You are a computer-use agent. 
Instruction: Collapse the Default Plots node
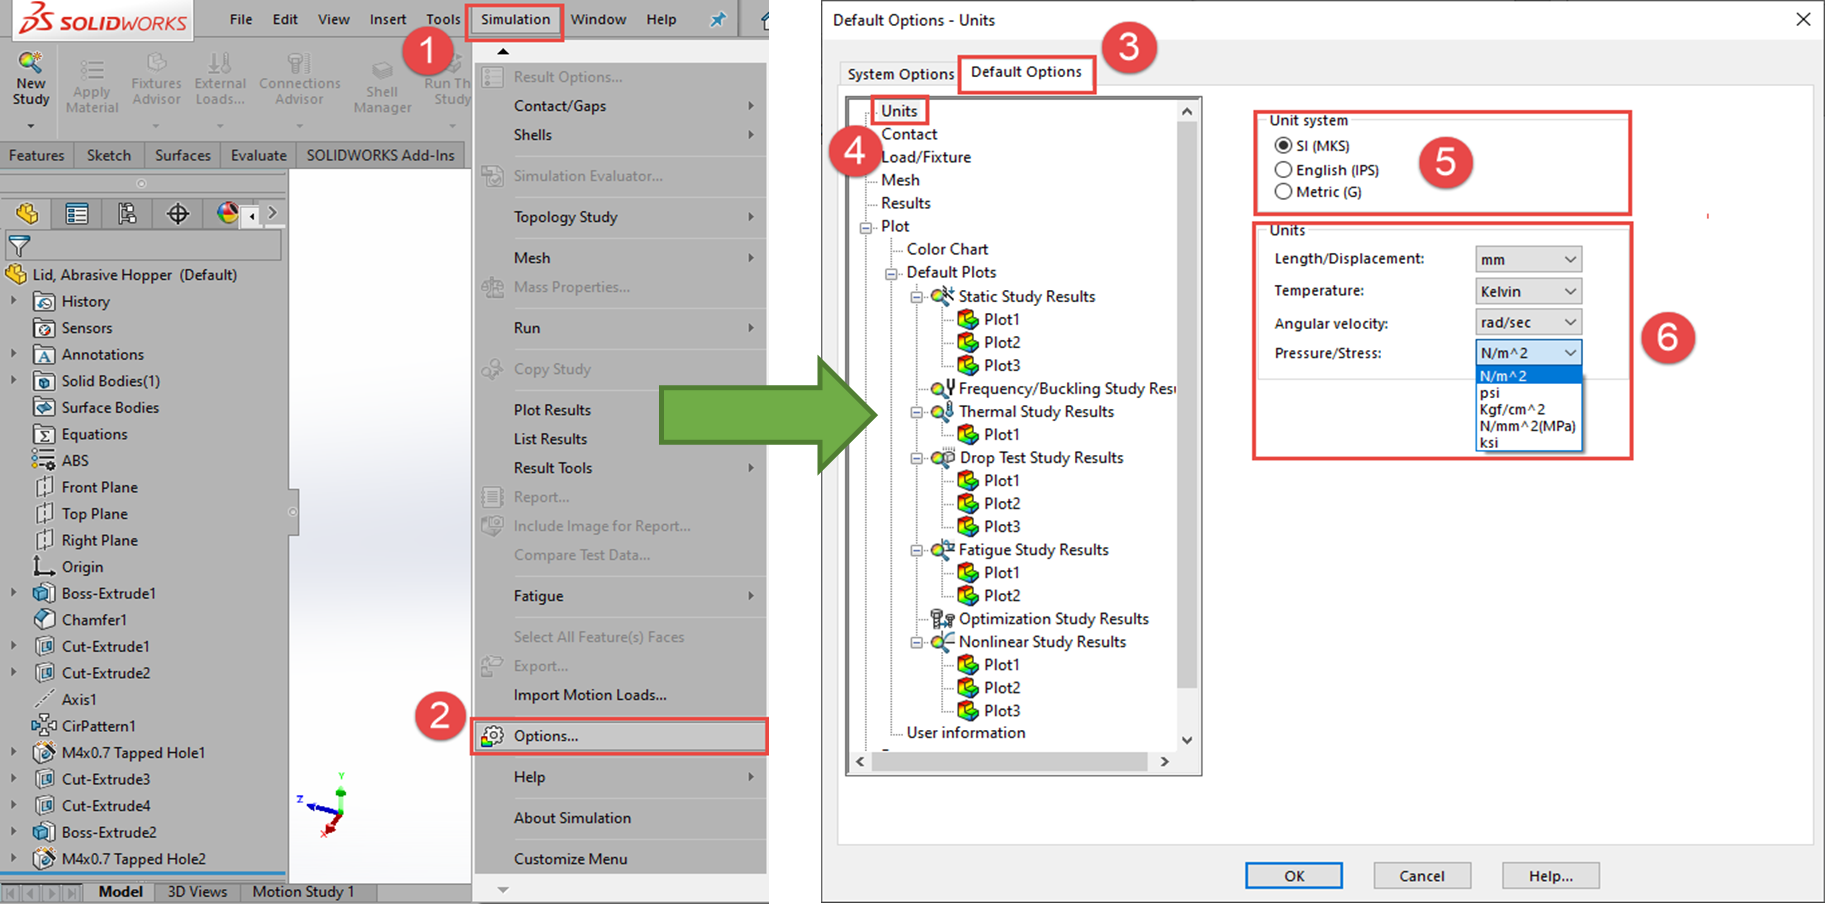891,273
